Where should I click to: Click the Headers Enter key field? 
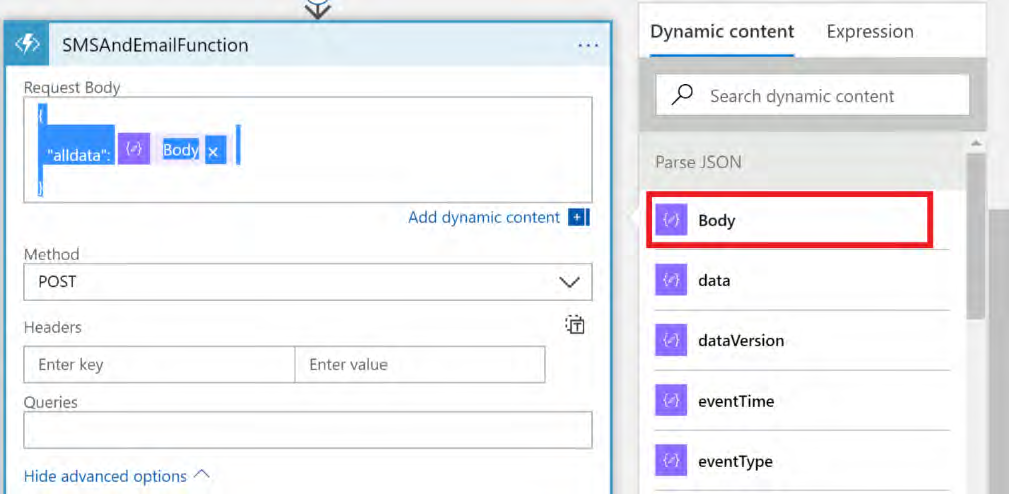(159, 365)
